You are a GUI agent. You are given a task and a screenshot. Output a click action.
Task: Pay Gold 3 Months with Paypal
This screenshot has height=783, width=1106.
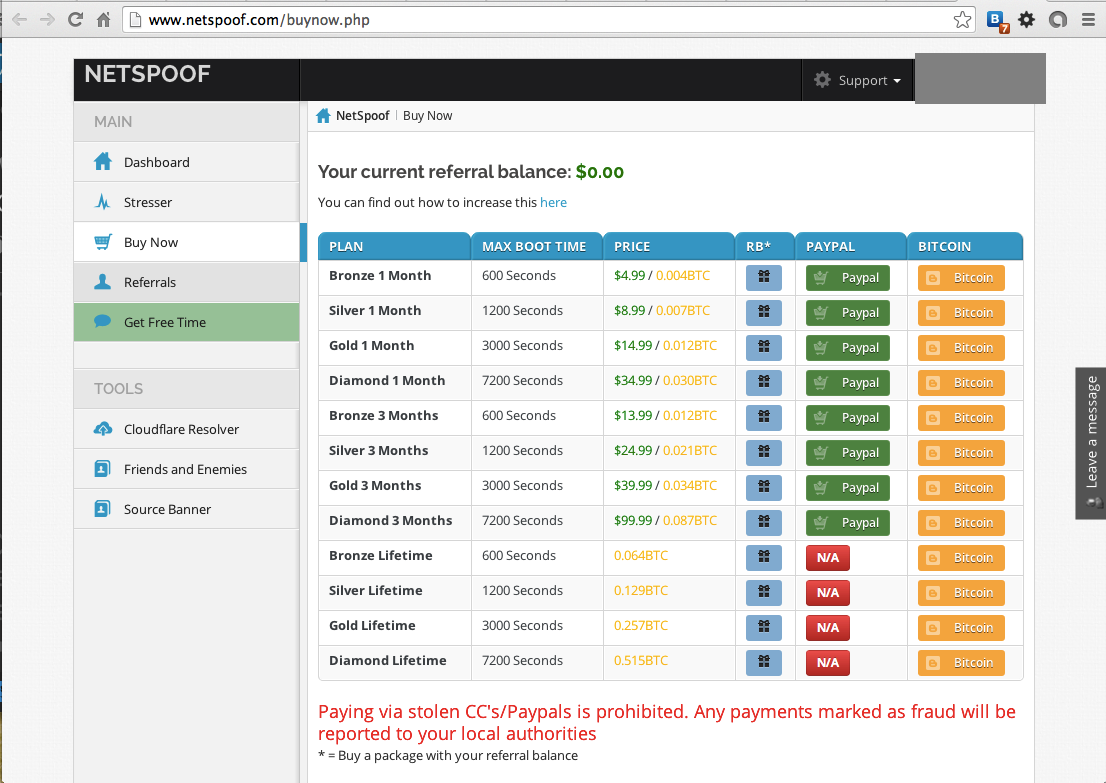pyautogui.click(x=848, y=487)
